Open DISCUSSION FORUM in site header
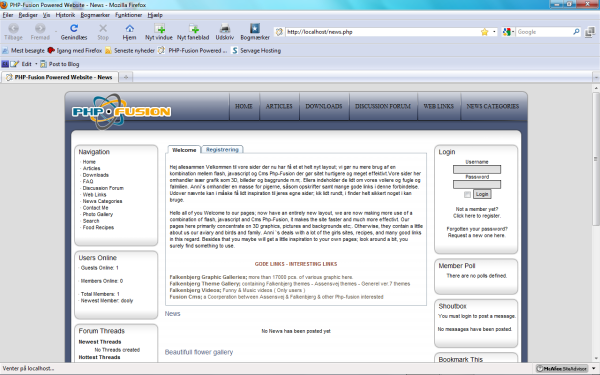 [383, 106]
